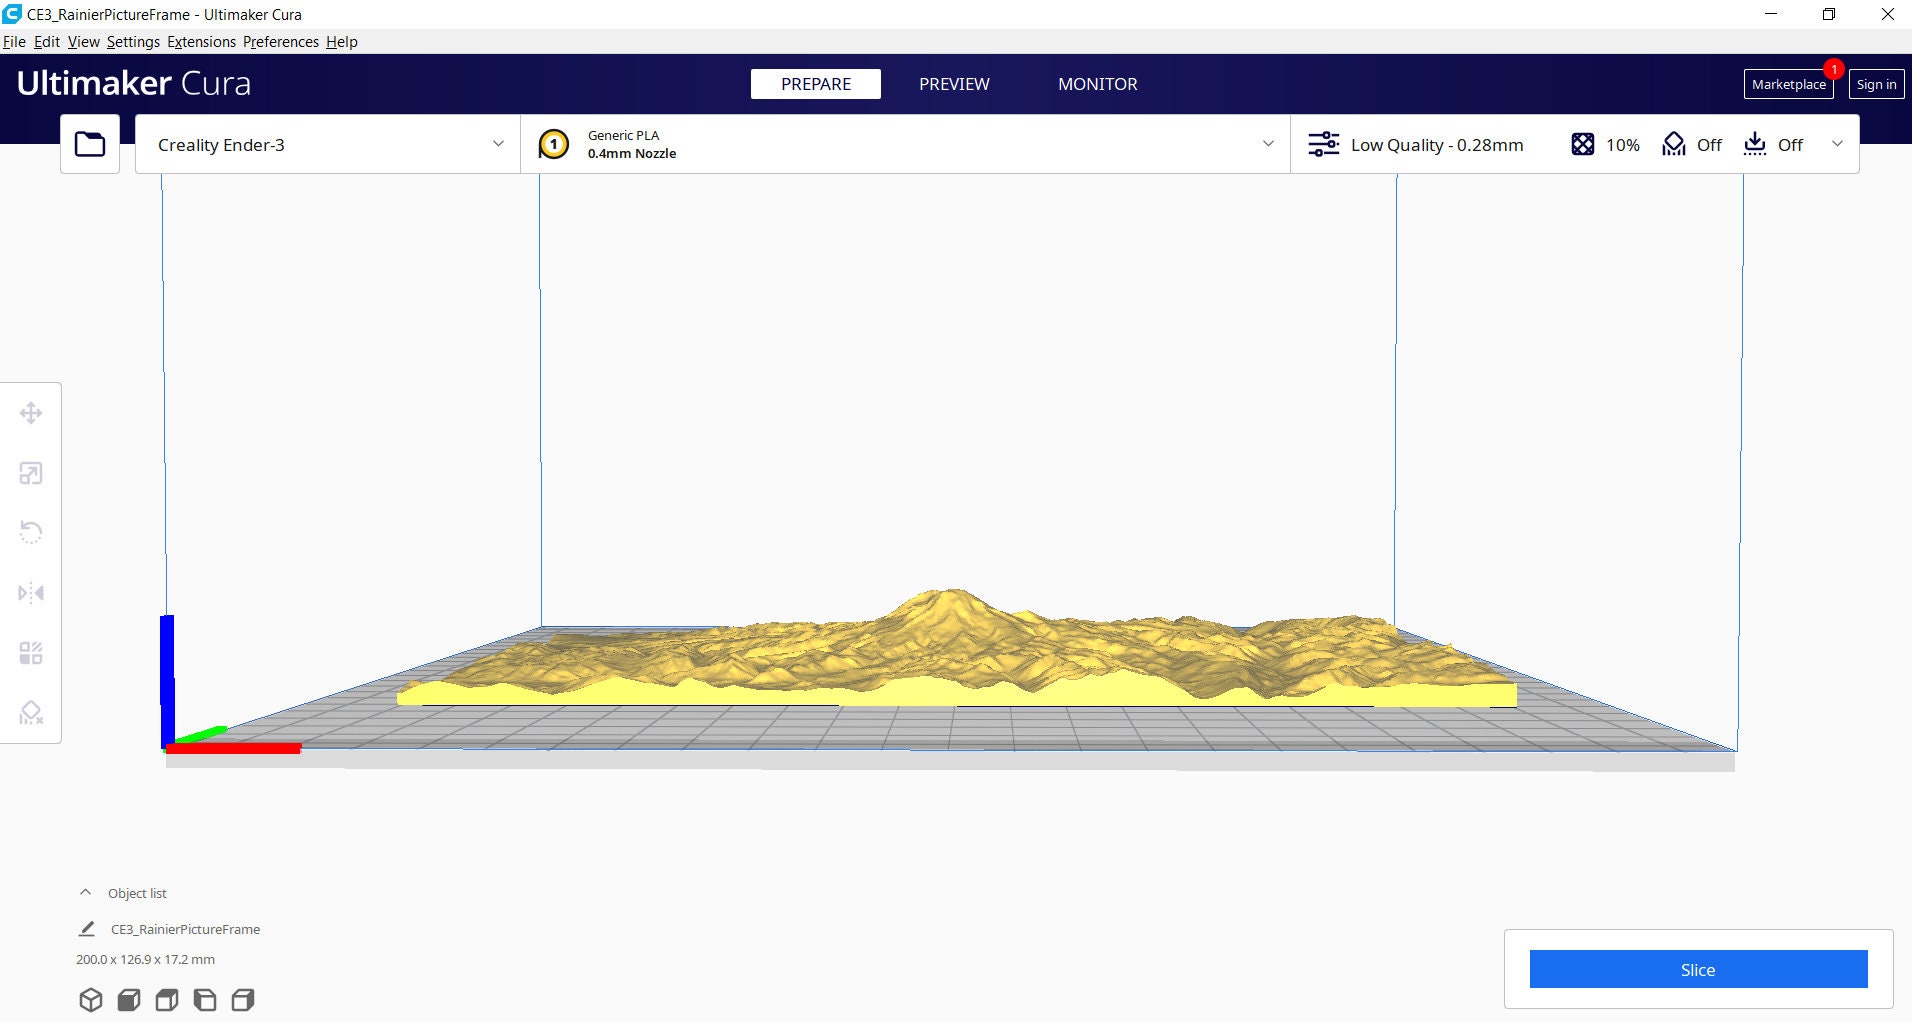1912x1022 pixels.
Task: Collapse the Object list panel
Action: click(x=85, y=892)
